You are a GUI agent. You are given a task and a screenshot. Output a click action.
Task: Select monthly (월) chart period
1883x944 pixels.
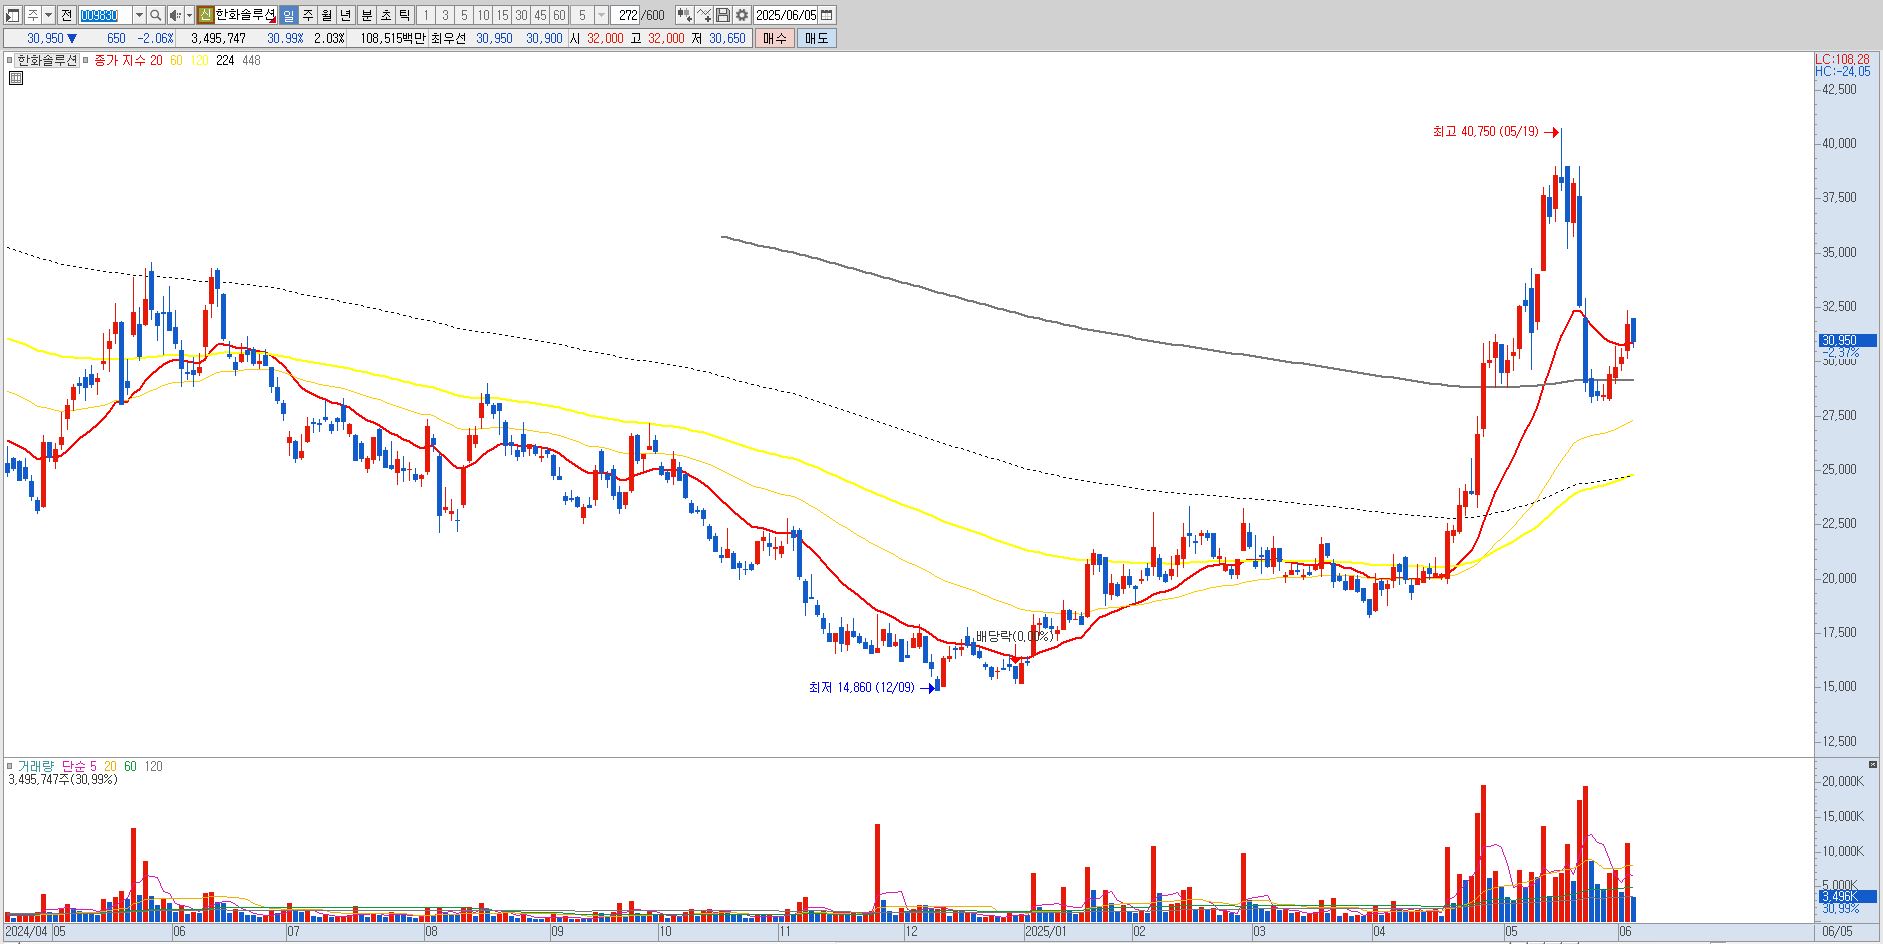[x=326, y=15]
